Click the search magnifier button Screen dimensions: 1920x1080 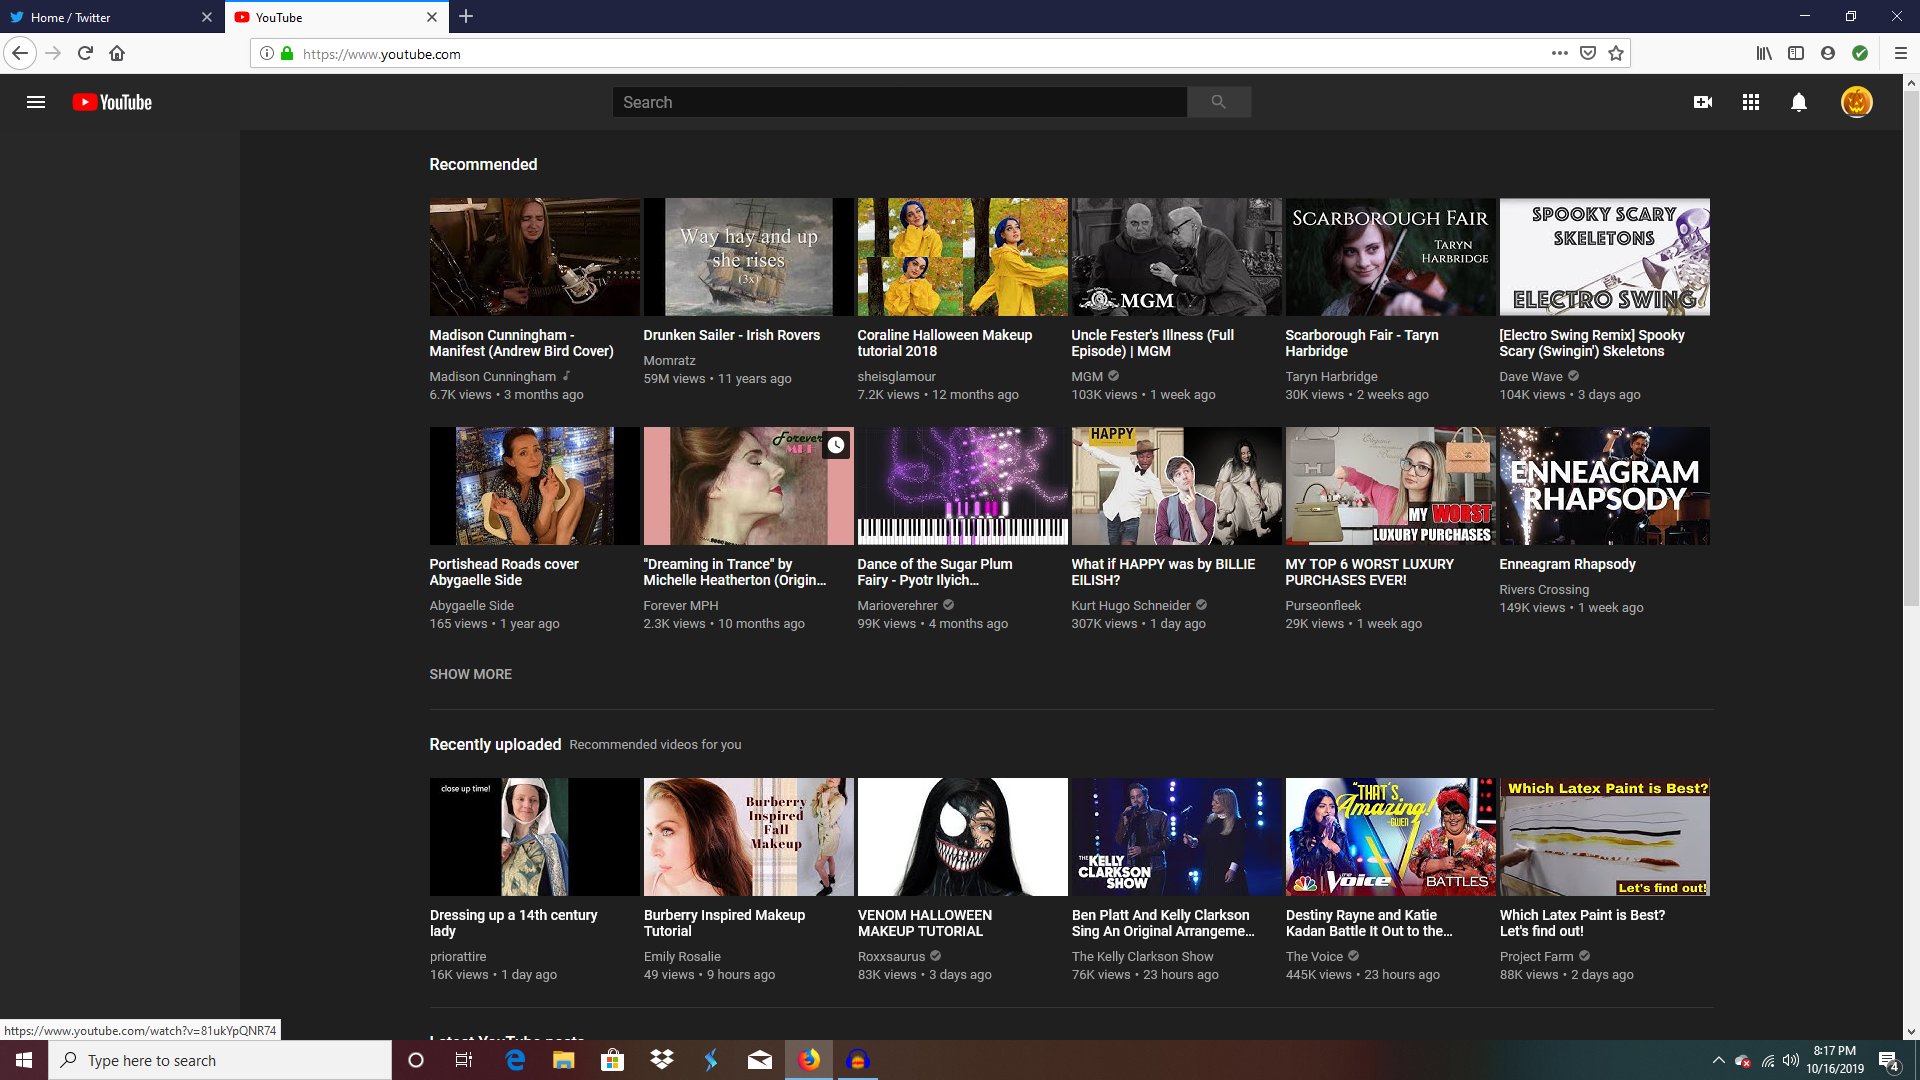[1218, 102]
